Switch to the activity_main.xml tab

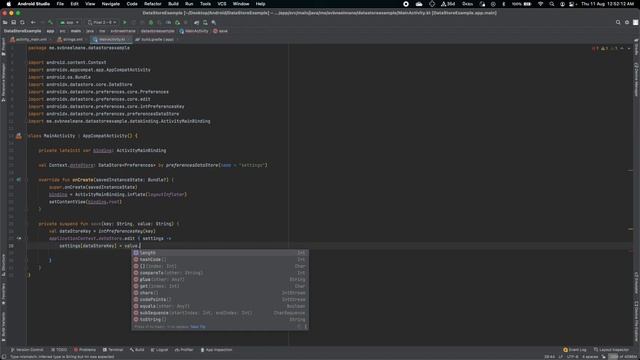[29, 40]
